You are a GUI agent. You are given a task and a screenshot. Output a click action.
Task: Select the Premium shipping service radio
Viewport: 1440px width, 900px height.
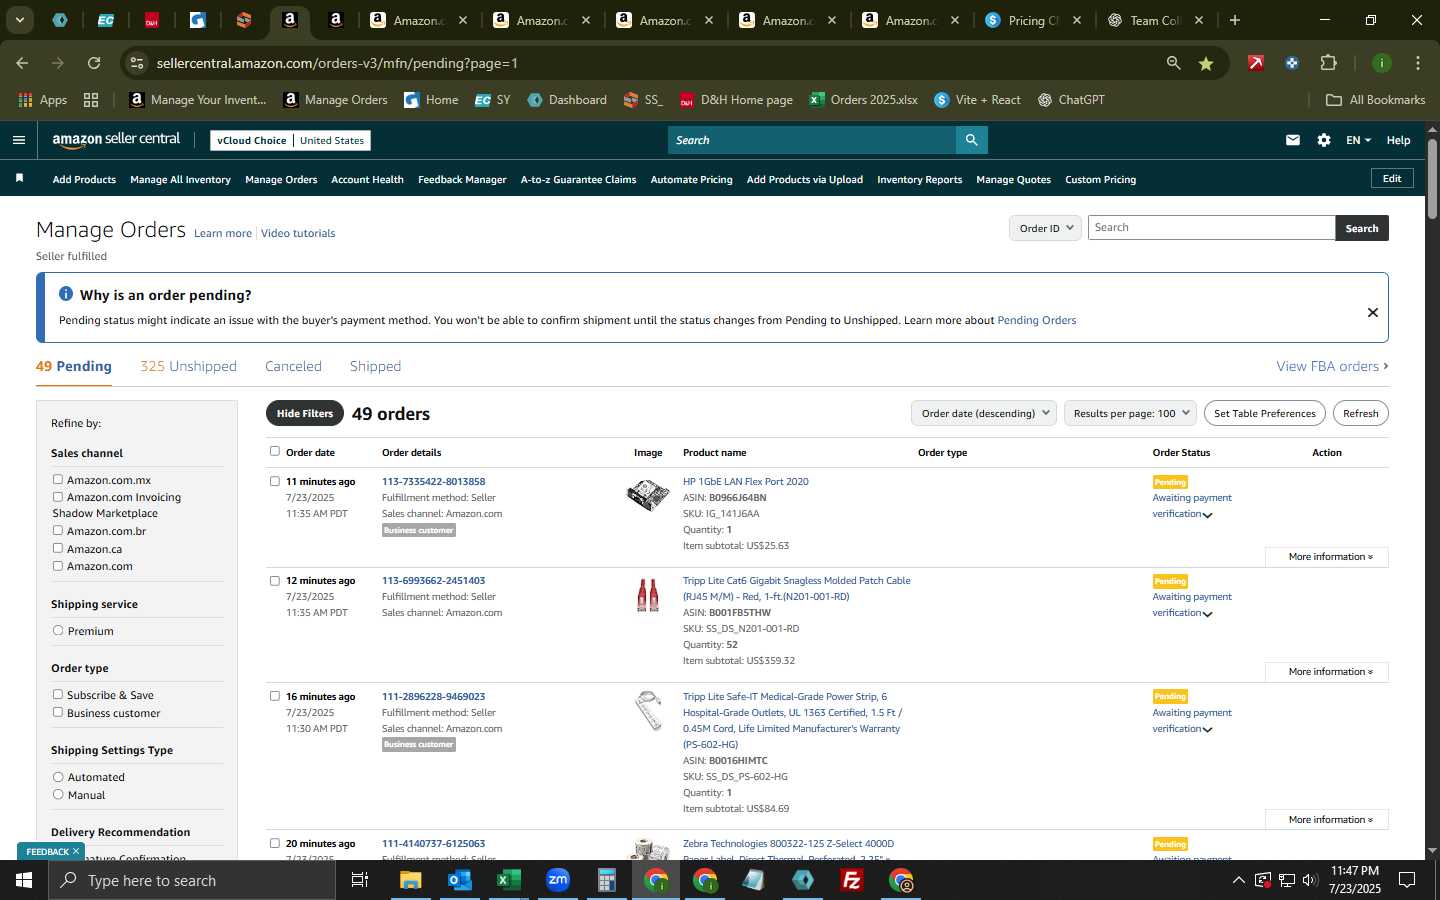(x=58, y=631)
